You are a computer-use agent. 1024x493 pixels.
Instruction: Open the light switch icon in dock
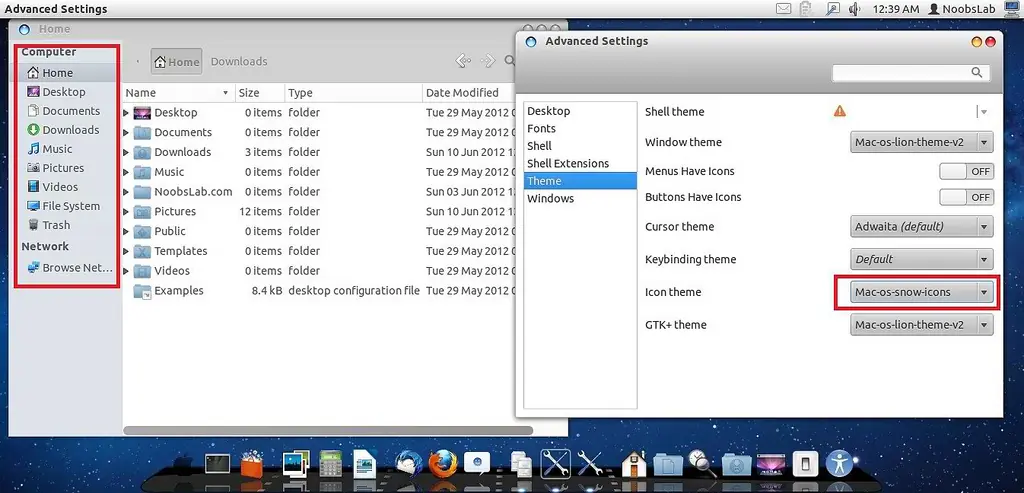coord(805,464)
